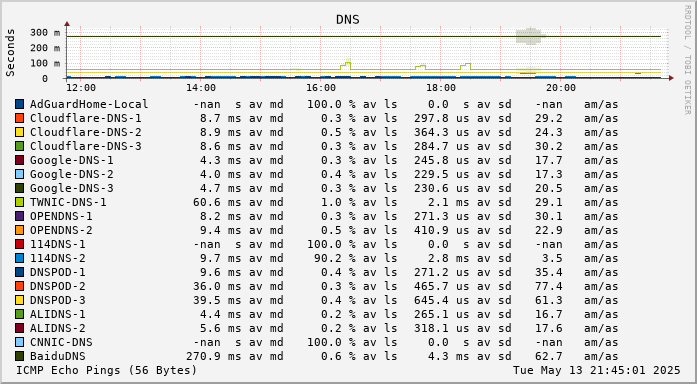Click the 39.5 ms DNSPOD-3 median value
Screen dimensions: 697x384
(x=216, y=300)
